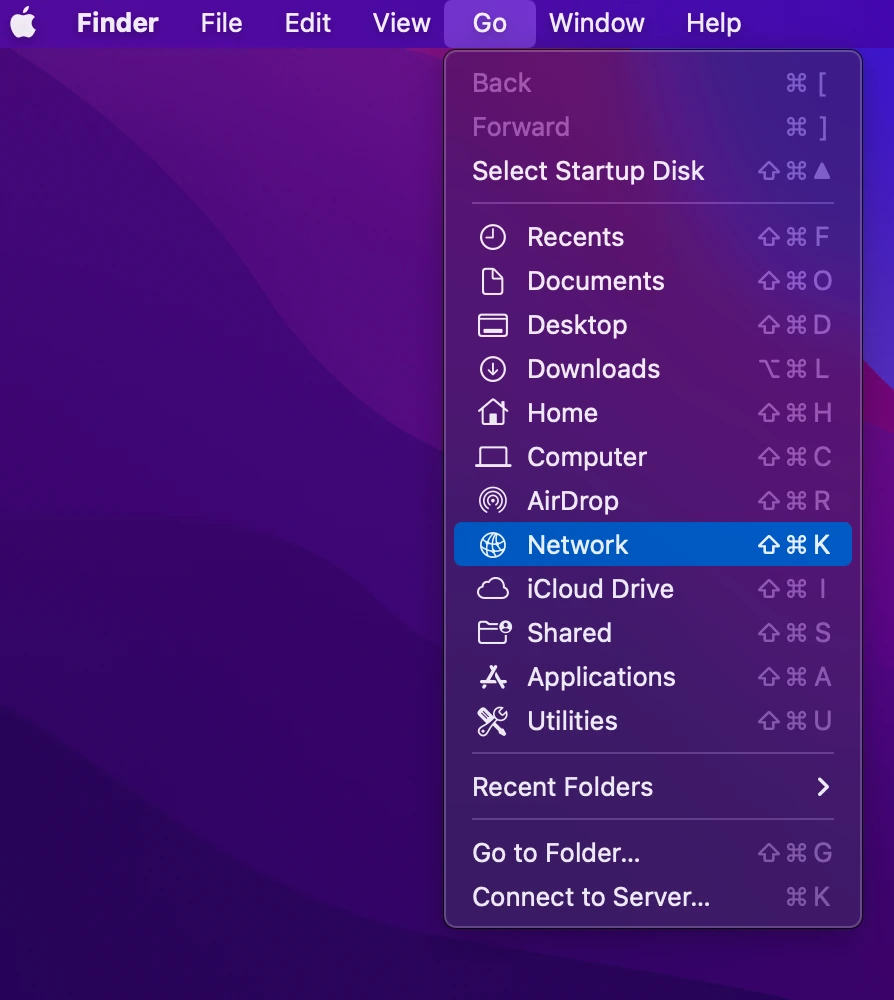Viewport: 894px width, 1000px height.
Task: Choose Select Startup Disk
Action: pyautogui.click(x=652, y=171)
